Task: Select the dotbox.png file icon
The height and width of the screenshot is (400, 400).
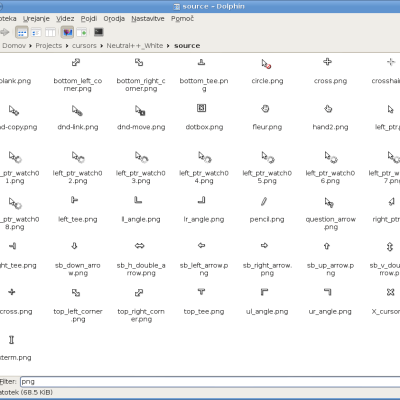Action: pos(201,108)
